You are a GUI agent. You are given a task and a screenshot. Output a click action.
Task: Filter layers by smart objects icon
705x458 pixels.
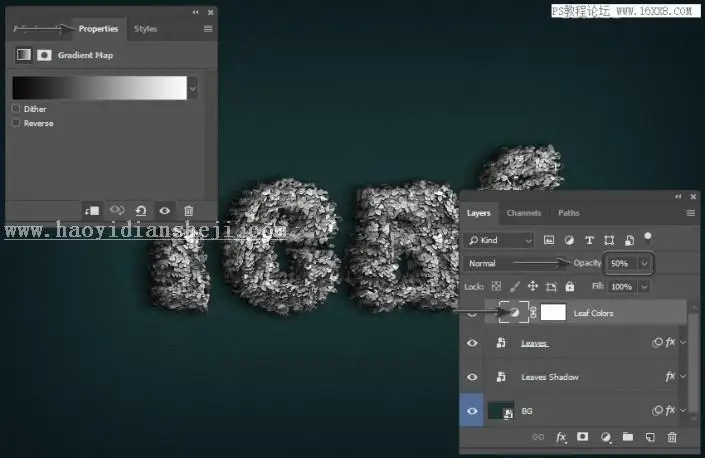pyautogui.click(x=629, y=240)
